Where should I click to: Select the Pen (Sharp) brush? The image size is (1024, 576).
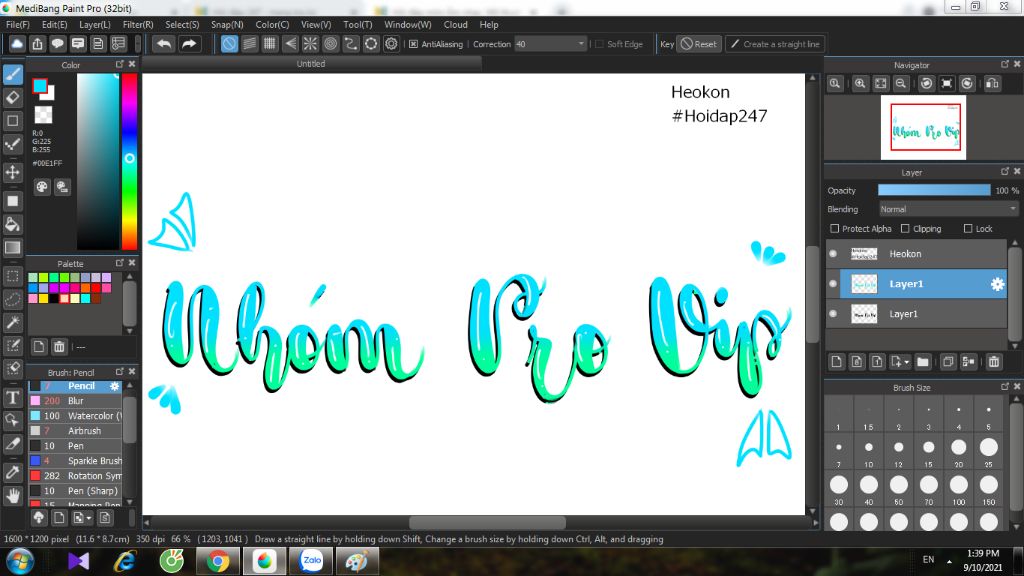pyautogui.click(x=76, y=491)
